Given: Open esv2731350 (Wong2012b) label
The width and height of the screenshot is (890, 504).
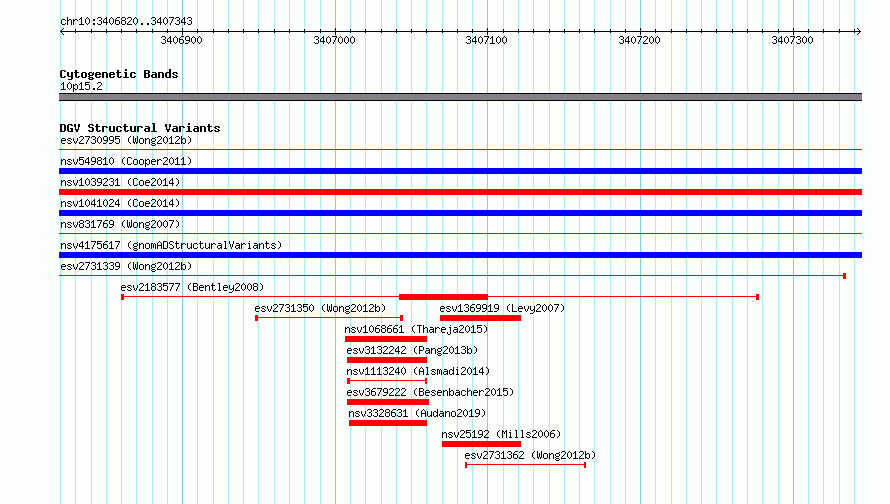Looking at the screenshot, I should click(x=320, y=308).
